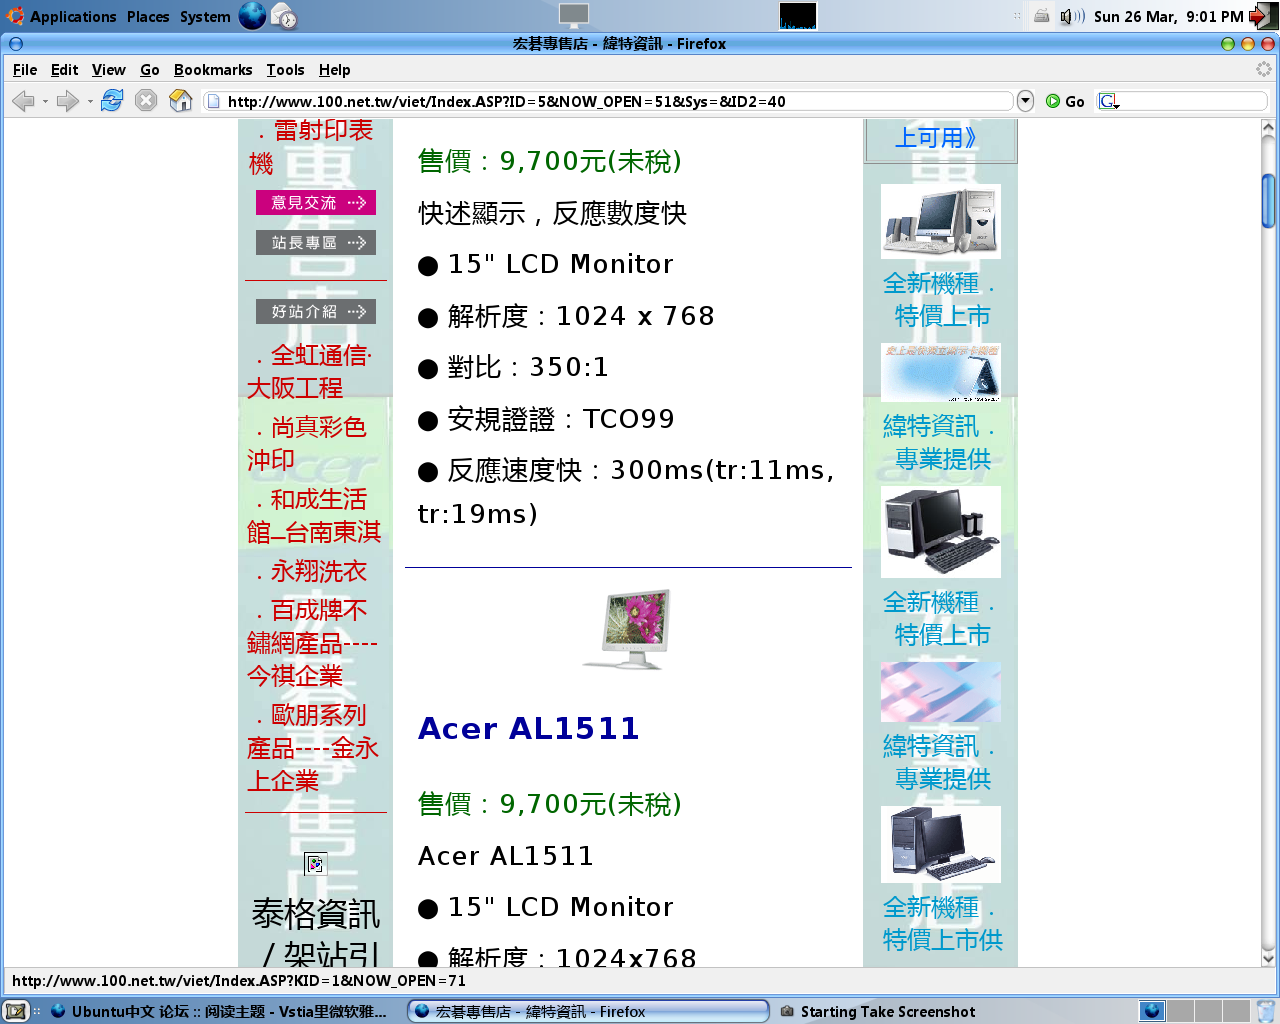Click the vertical scrollbar thumb
The width and height of the screenshot is (1280, 1024).
[x=1269, y=201]
